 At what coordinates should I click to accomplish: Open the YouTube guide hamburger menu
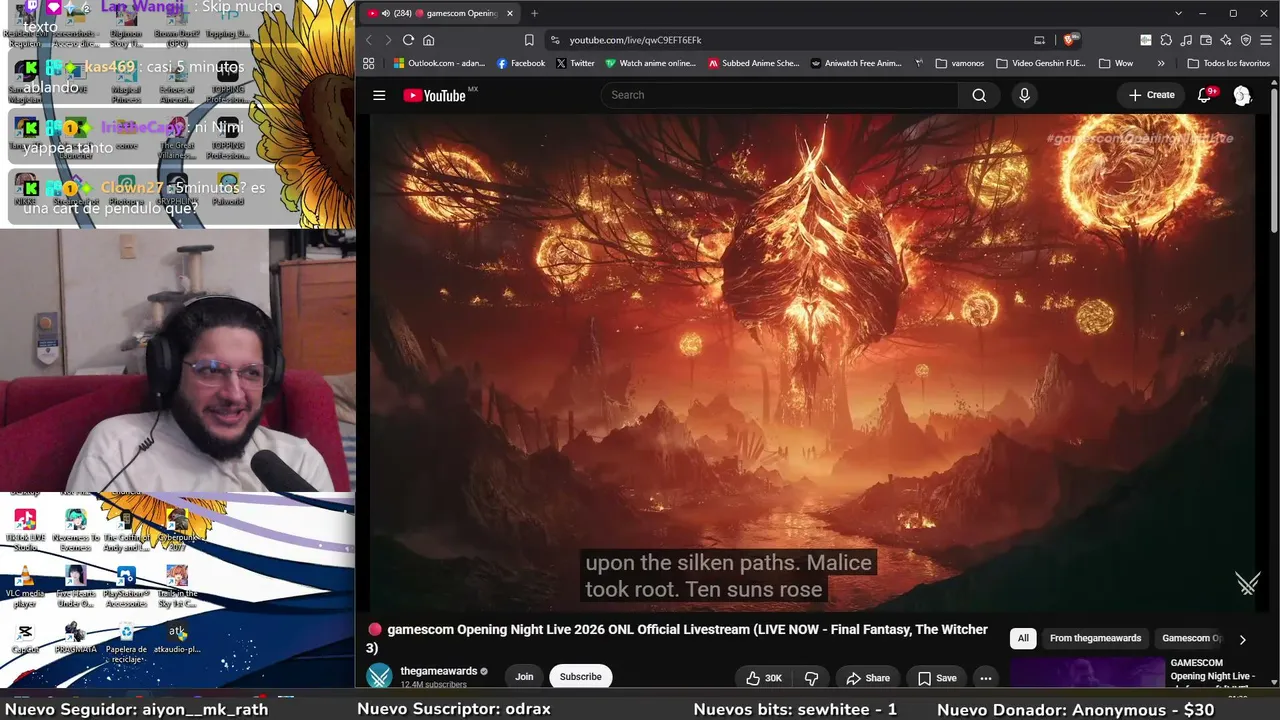(379, 95)
